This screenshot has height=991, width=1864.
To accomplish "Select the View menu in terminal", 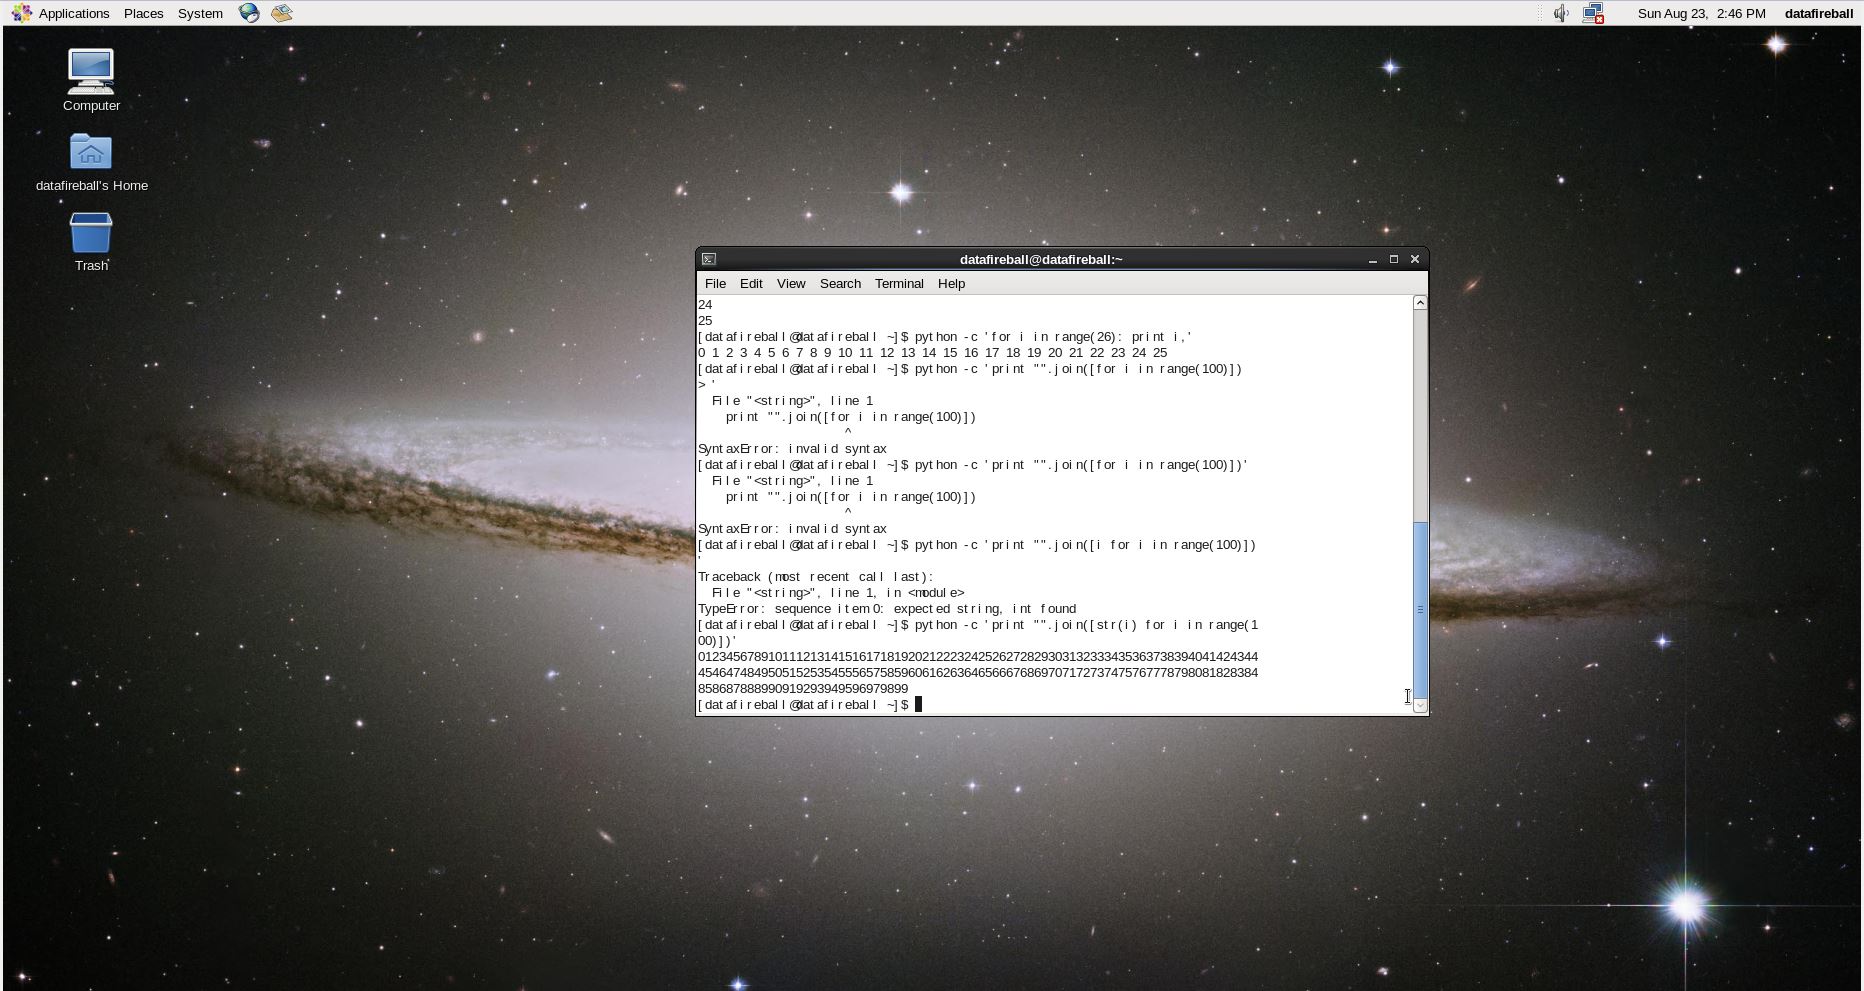I will pyautogui.click(x=790, y=283).
